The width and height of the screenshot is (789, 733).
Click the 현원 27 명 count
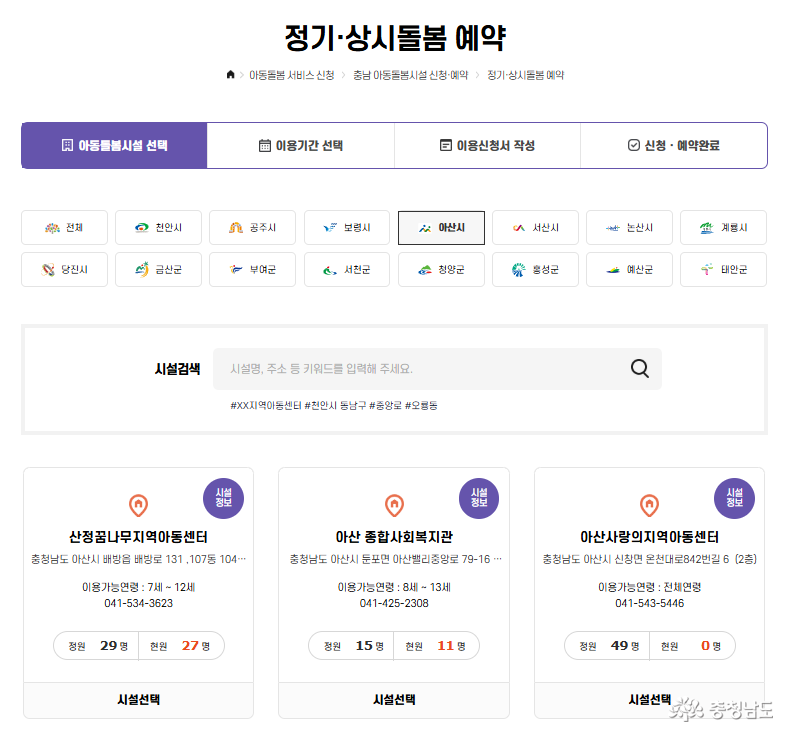pos(180,646)
